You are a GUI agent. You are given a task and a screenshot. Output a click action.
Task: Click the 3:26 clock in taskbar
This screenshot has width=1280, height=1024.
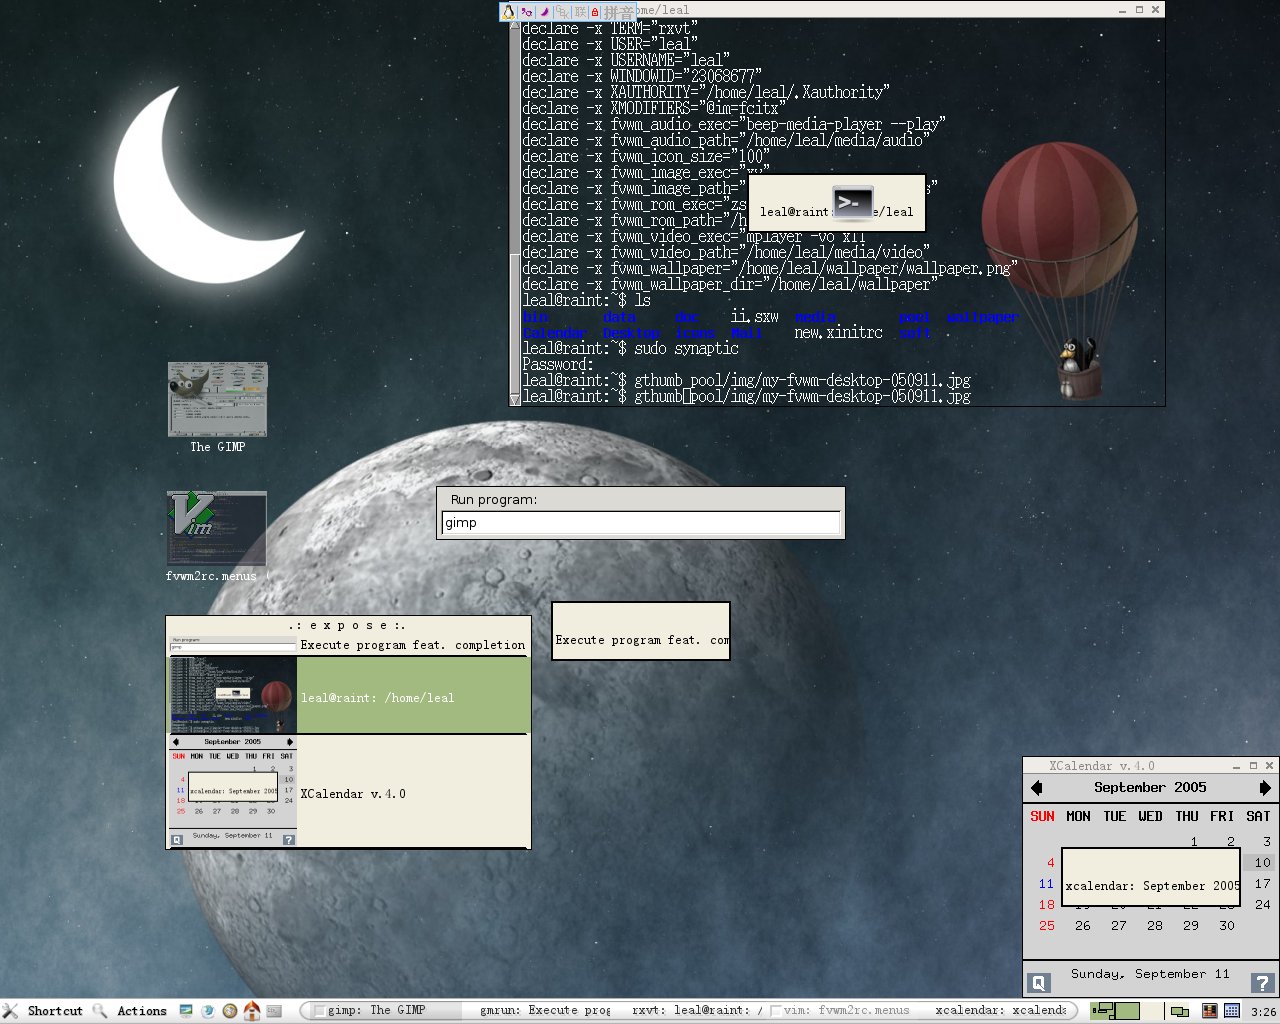tap(1263, 1012)
